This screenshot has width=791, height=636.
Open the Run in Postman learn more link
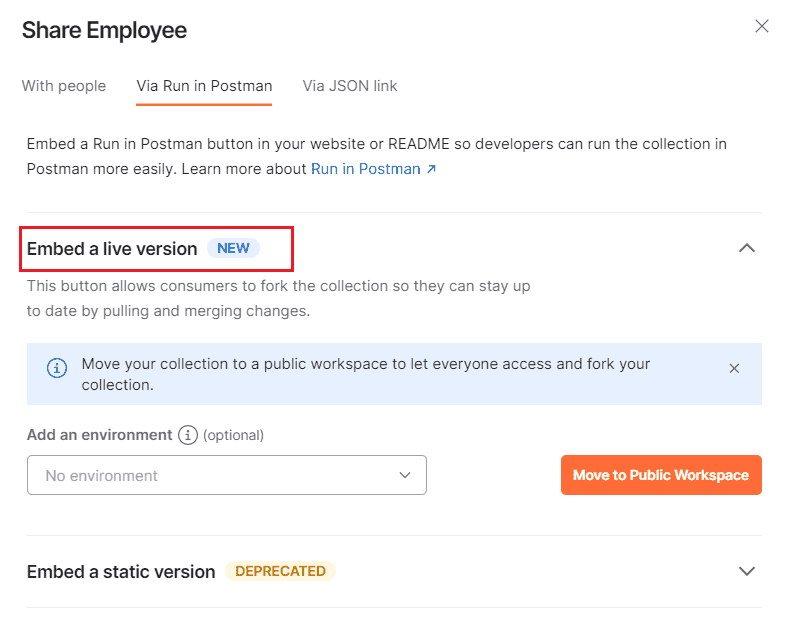(366, 169)
